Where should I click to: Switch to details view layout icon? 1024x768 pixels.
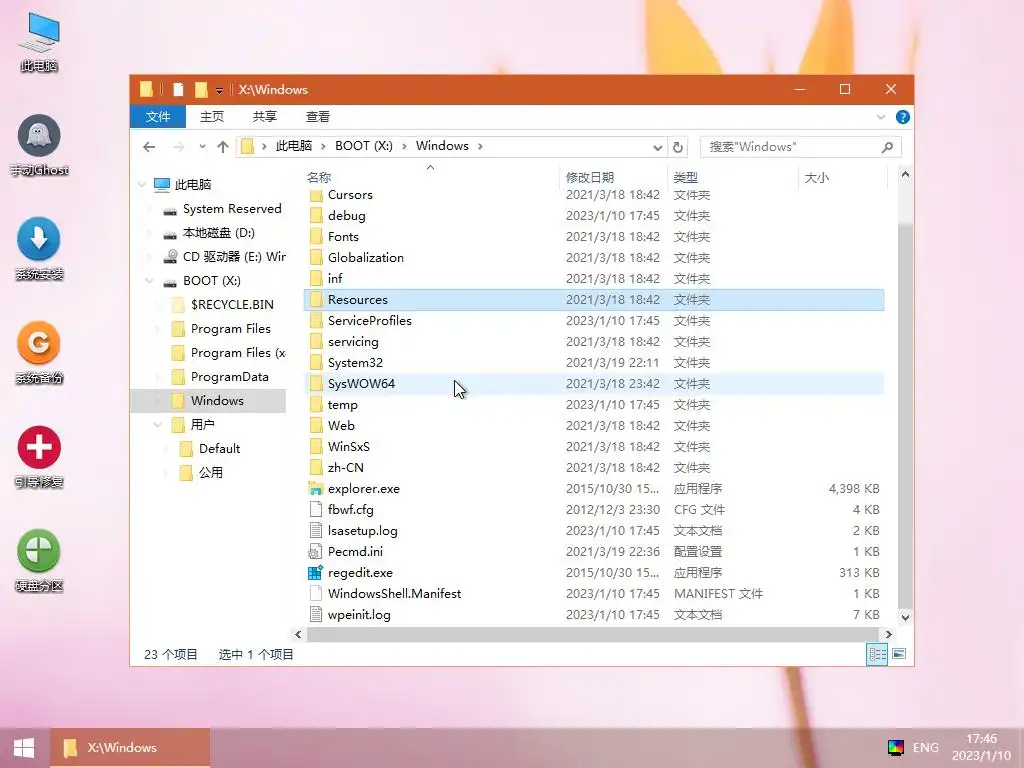877,654
